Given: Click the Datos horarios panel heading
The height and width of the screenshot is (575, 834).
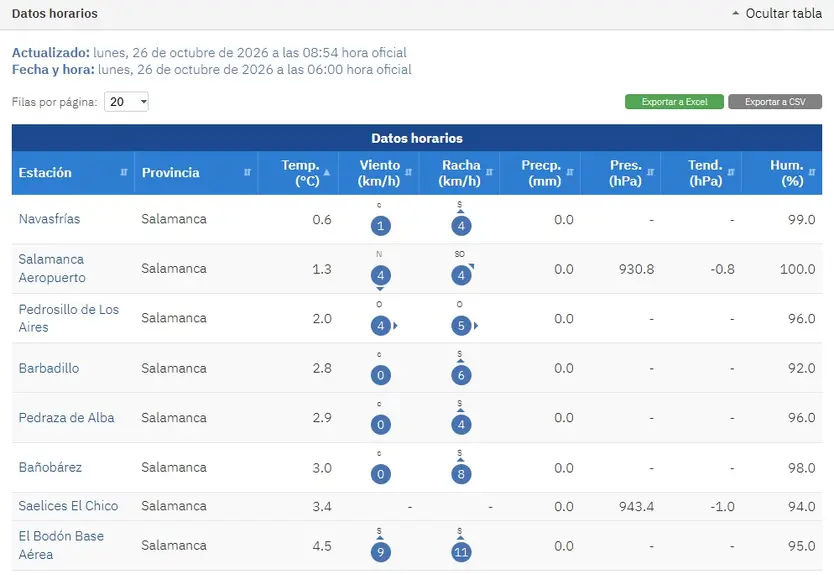Looking at the screenshot, I should (55, 13).
